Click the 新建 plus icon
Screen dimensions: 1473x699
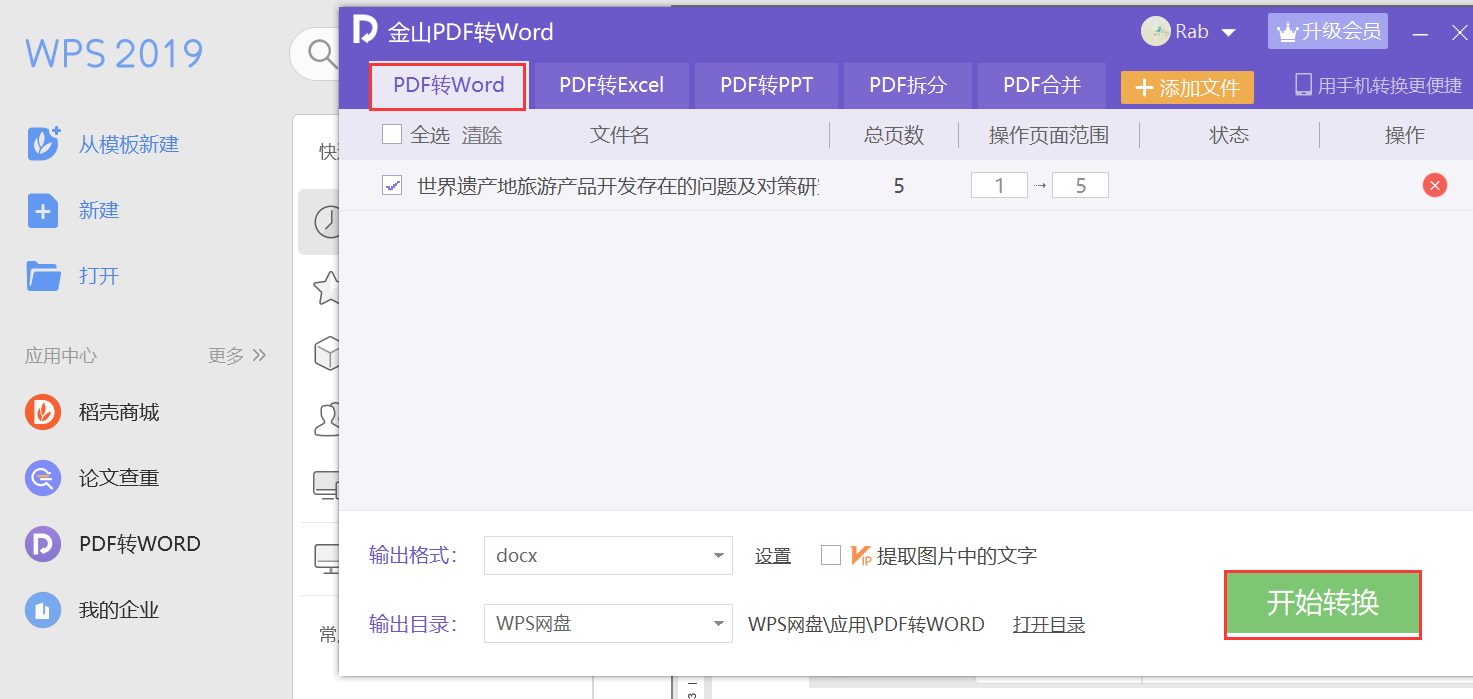point(43,211)
